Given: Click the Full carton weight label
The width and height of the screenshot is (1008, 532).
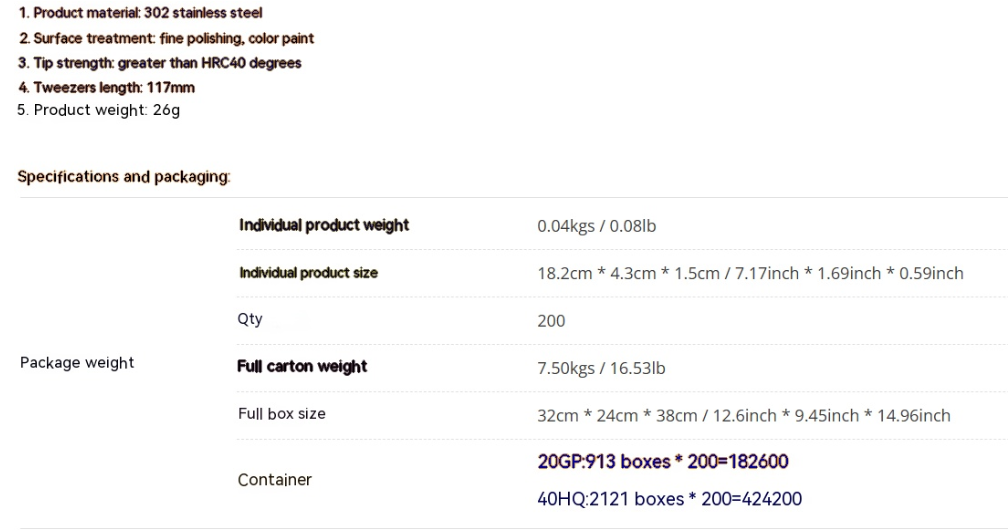Looking at the screenshot, I should (302, 366).
